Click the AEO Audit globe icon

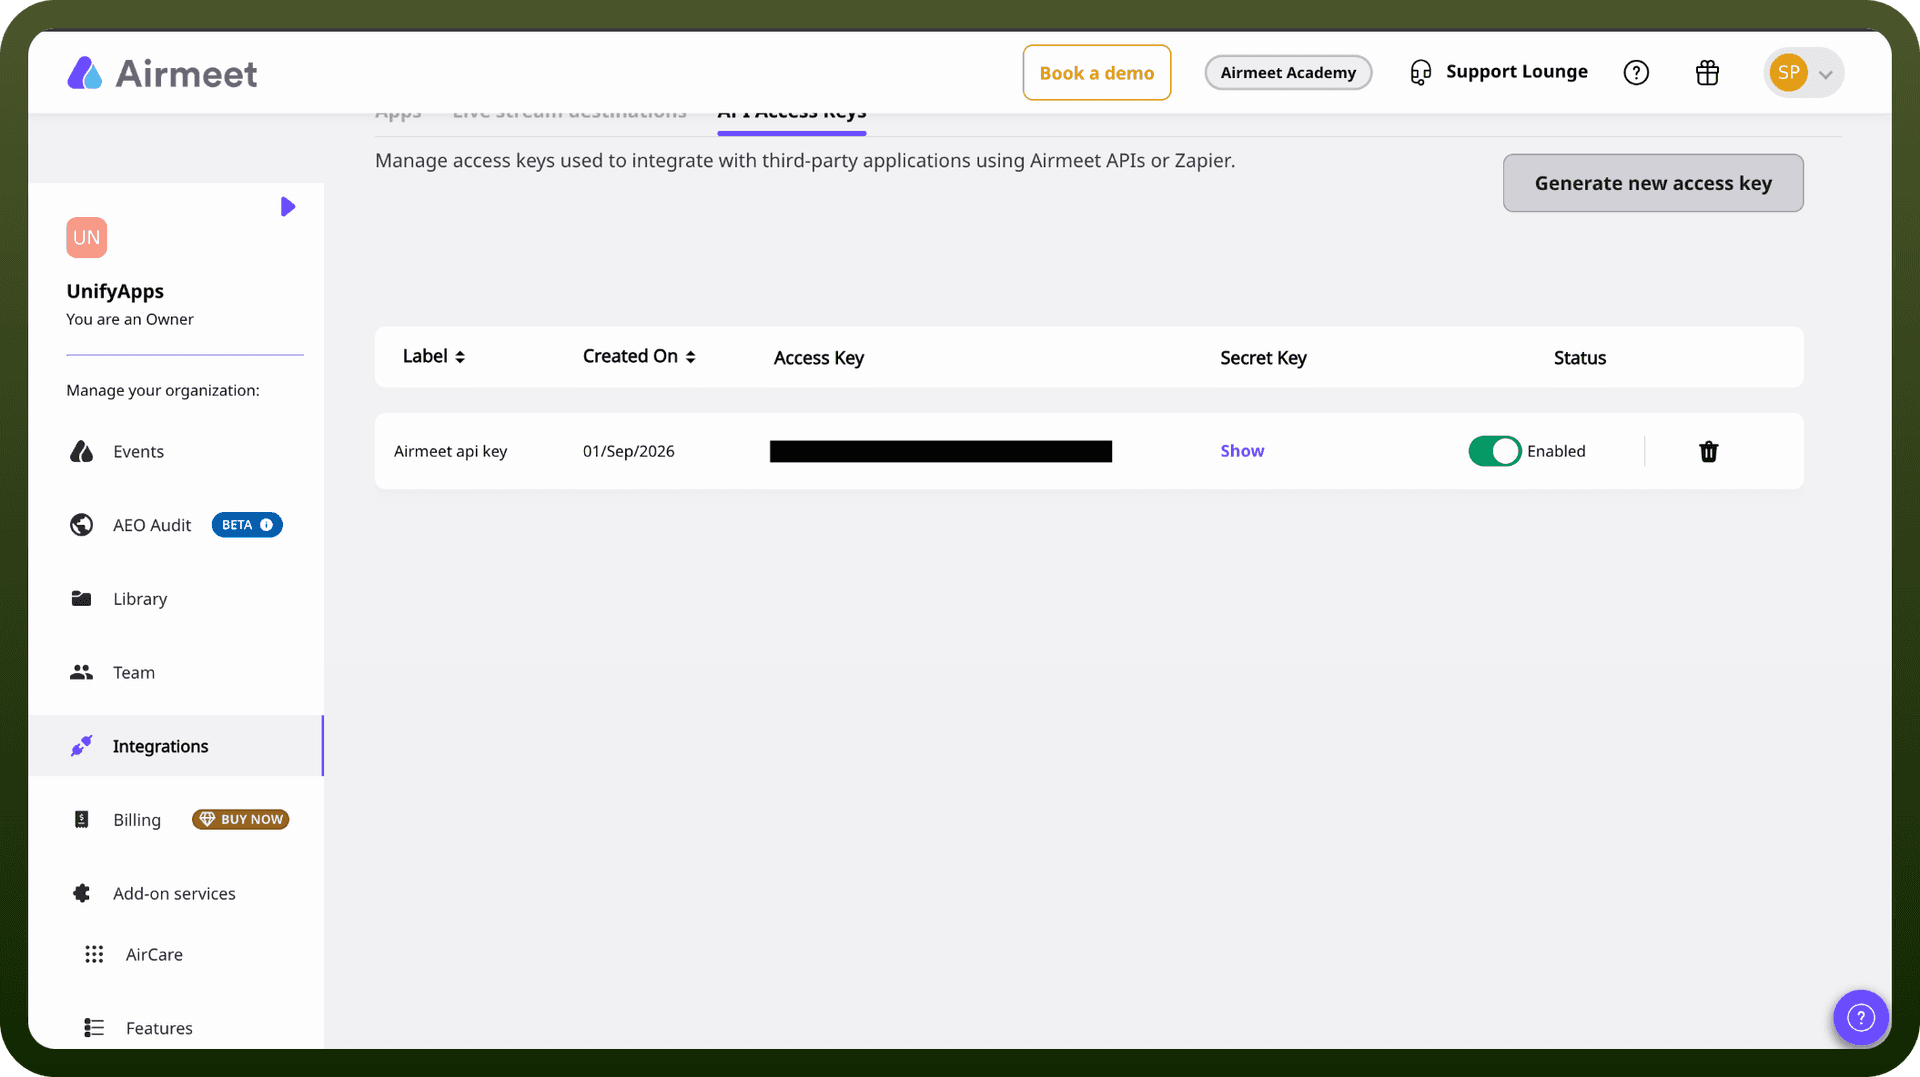point(82,525)
